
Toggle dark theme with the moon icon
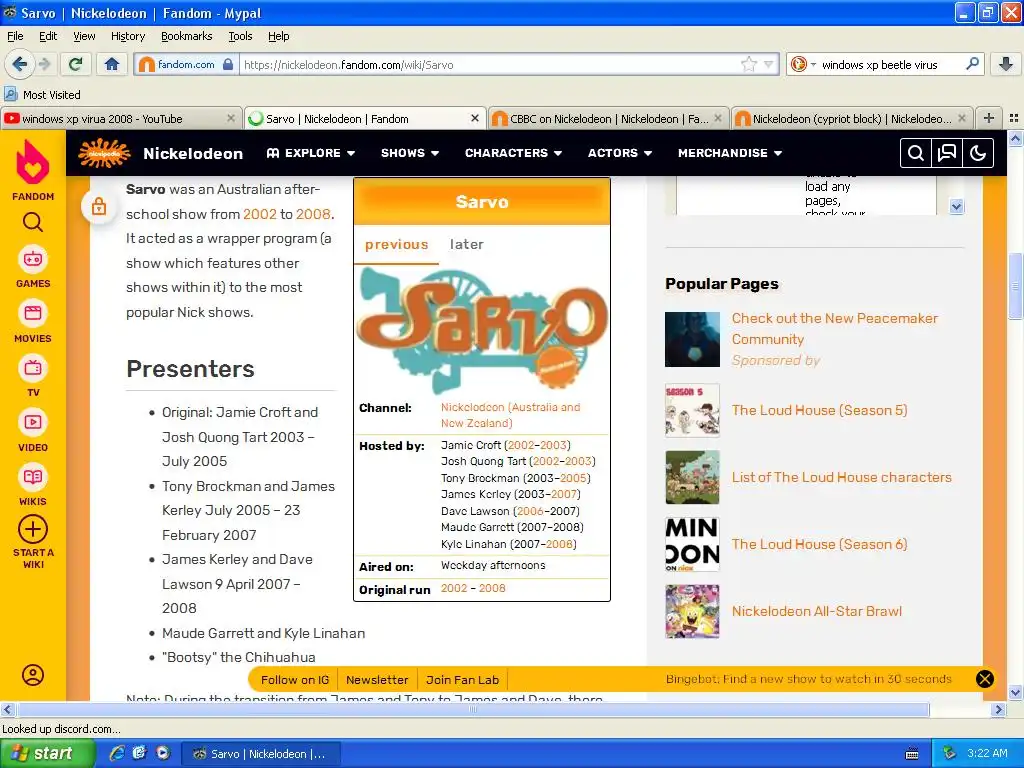pos(978,153)
